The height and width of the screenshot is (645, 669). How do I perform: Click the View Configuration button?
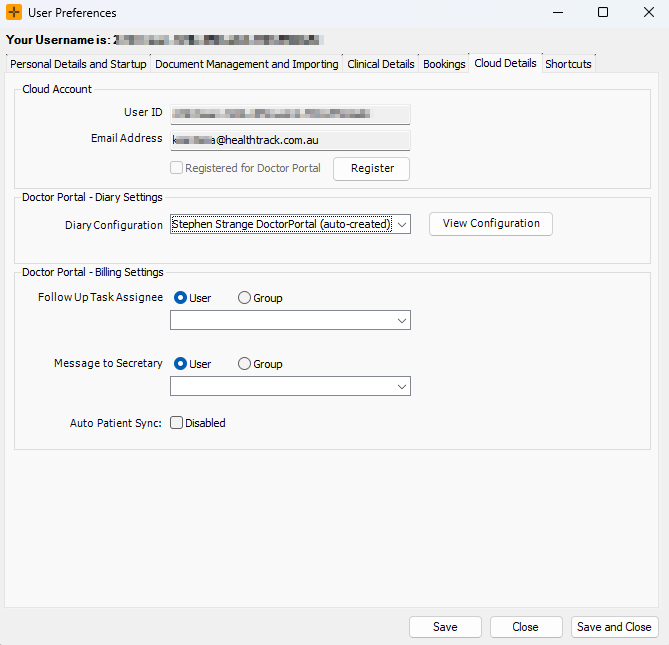[491, 224]
